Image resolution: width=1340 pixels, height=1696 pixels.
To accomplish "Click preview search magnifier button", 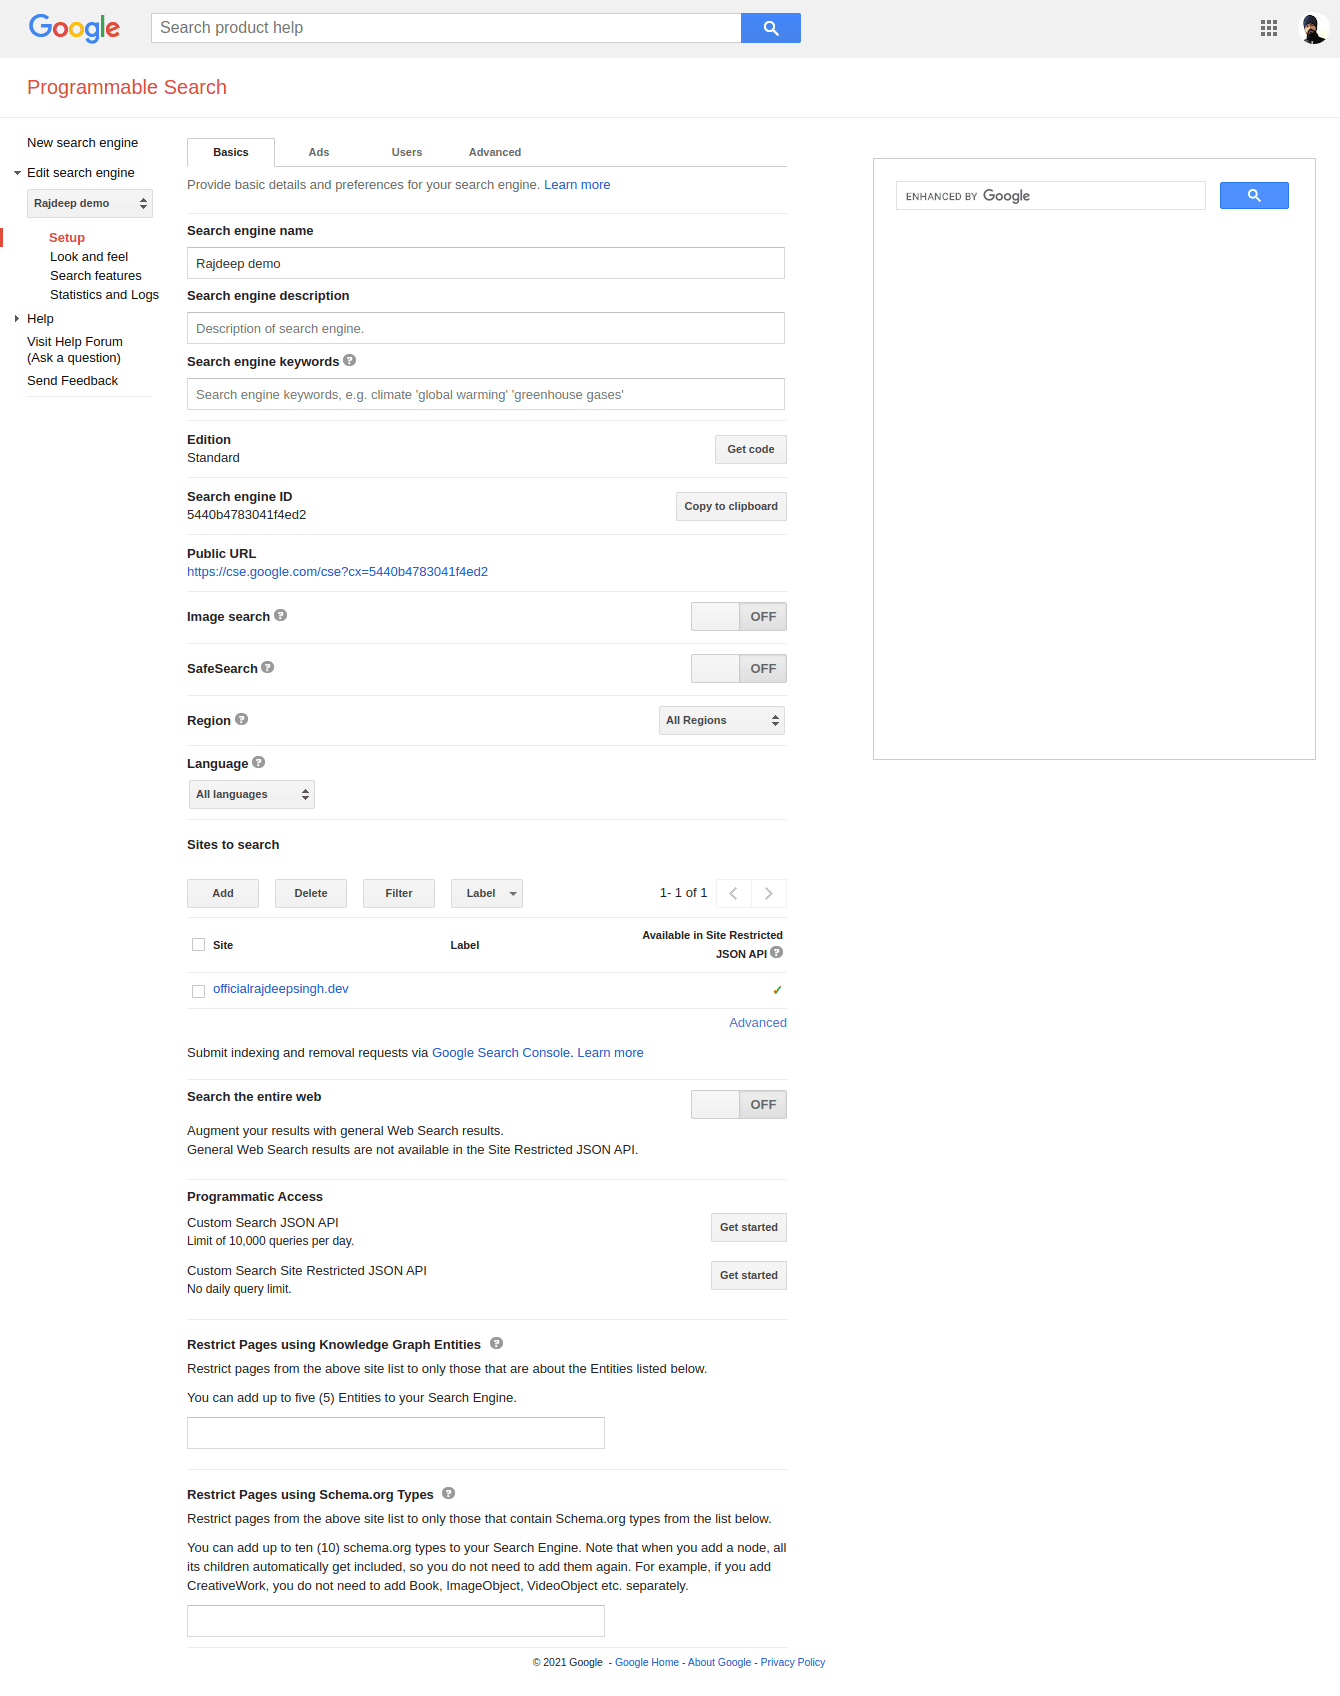I will (1254, 196).
